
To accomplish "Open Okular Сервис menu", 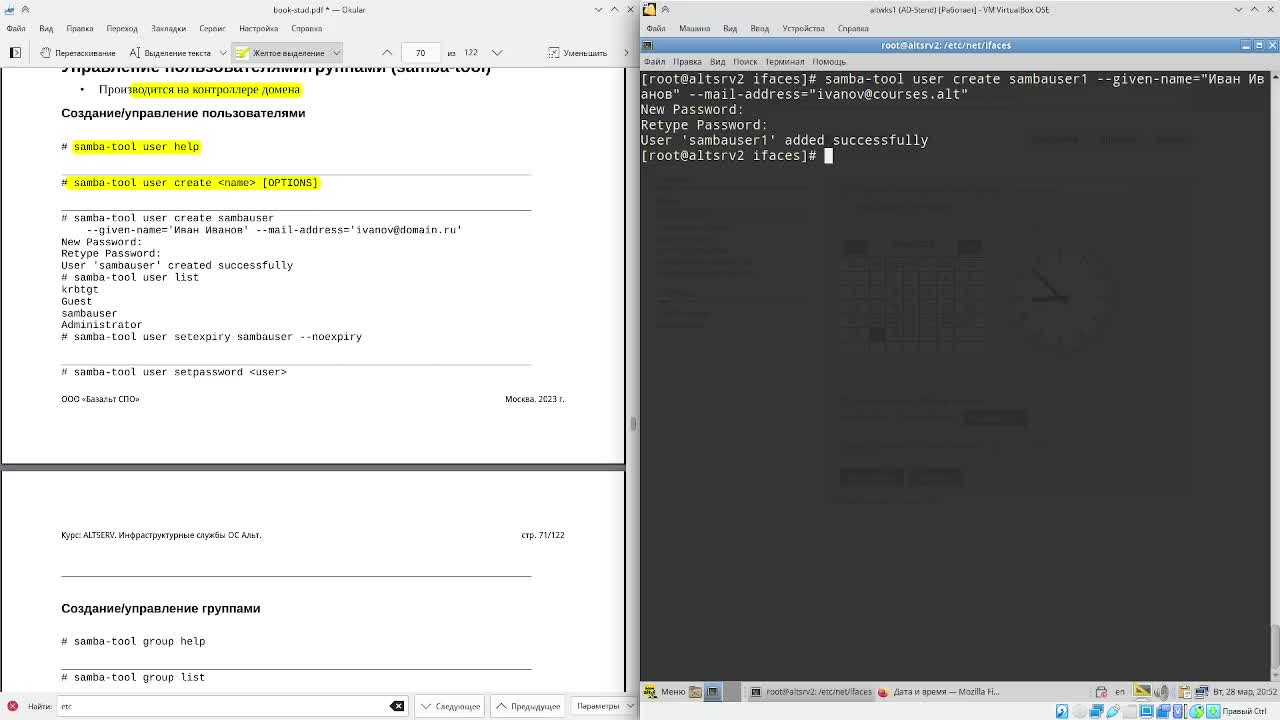I will 212,28.
